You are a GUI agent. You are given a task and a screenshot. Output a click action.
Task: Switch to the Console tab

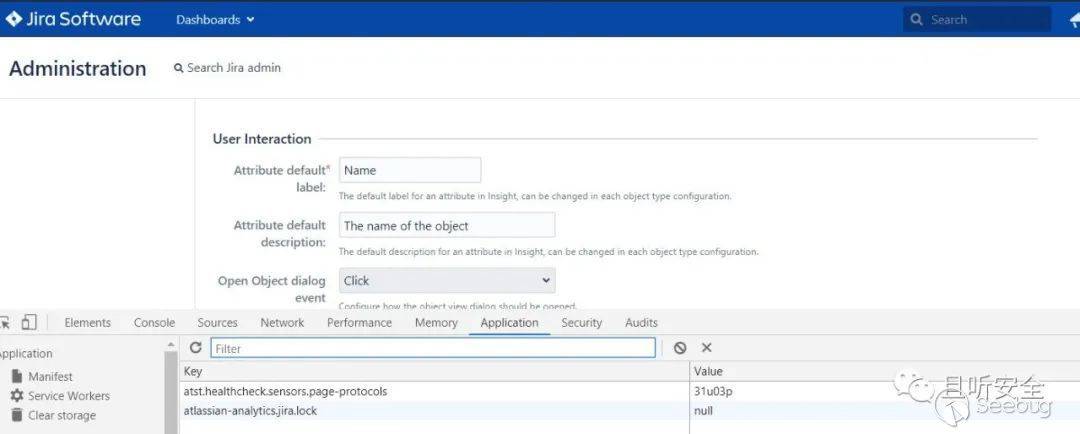154,323
